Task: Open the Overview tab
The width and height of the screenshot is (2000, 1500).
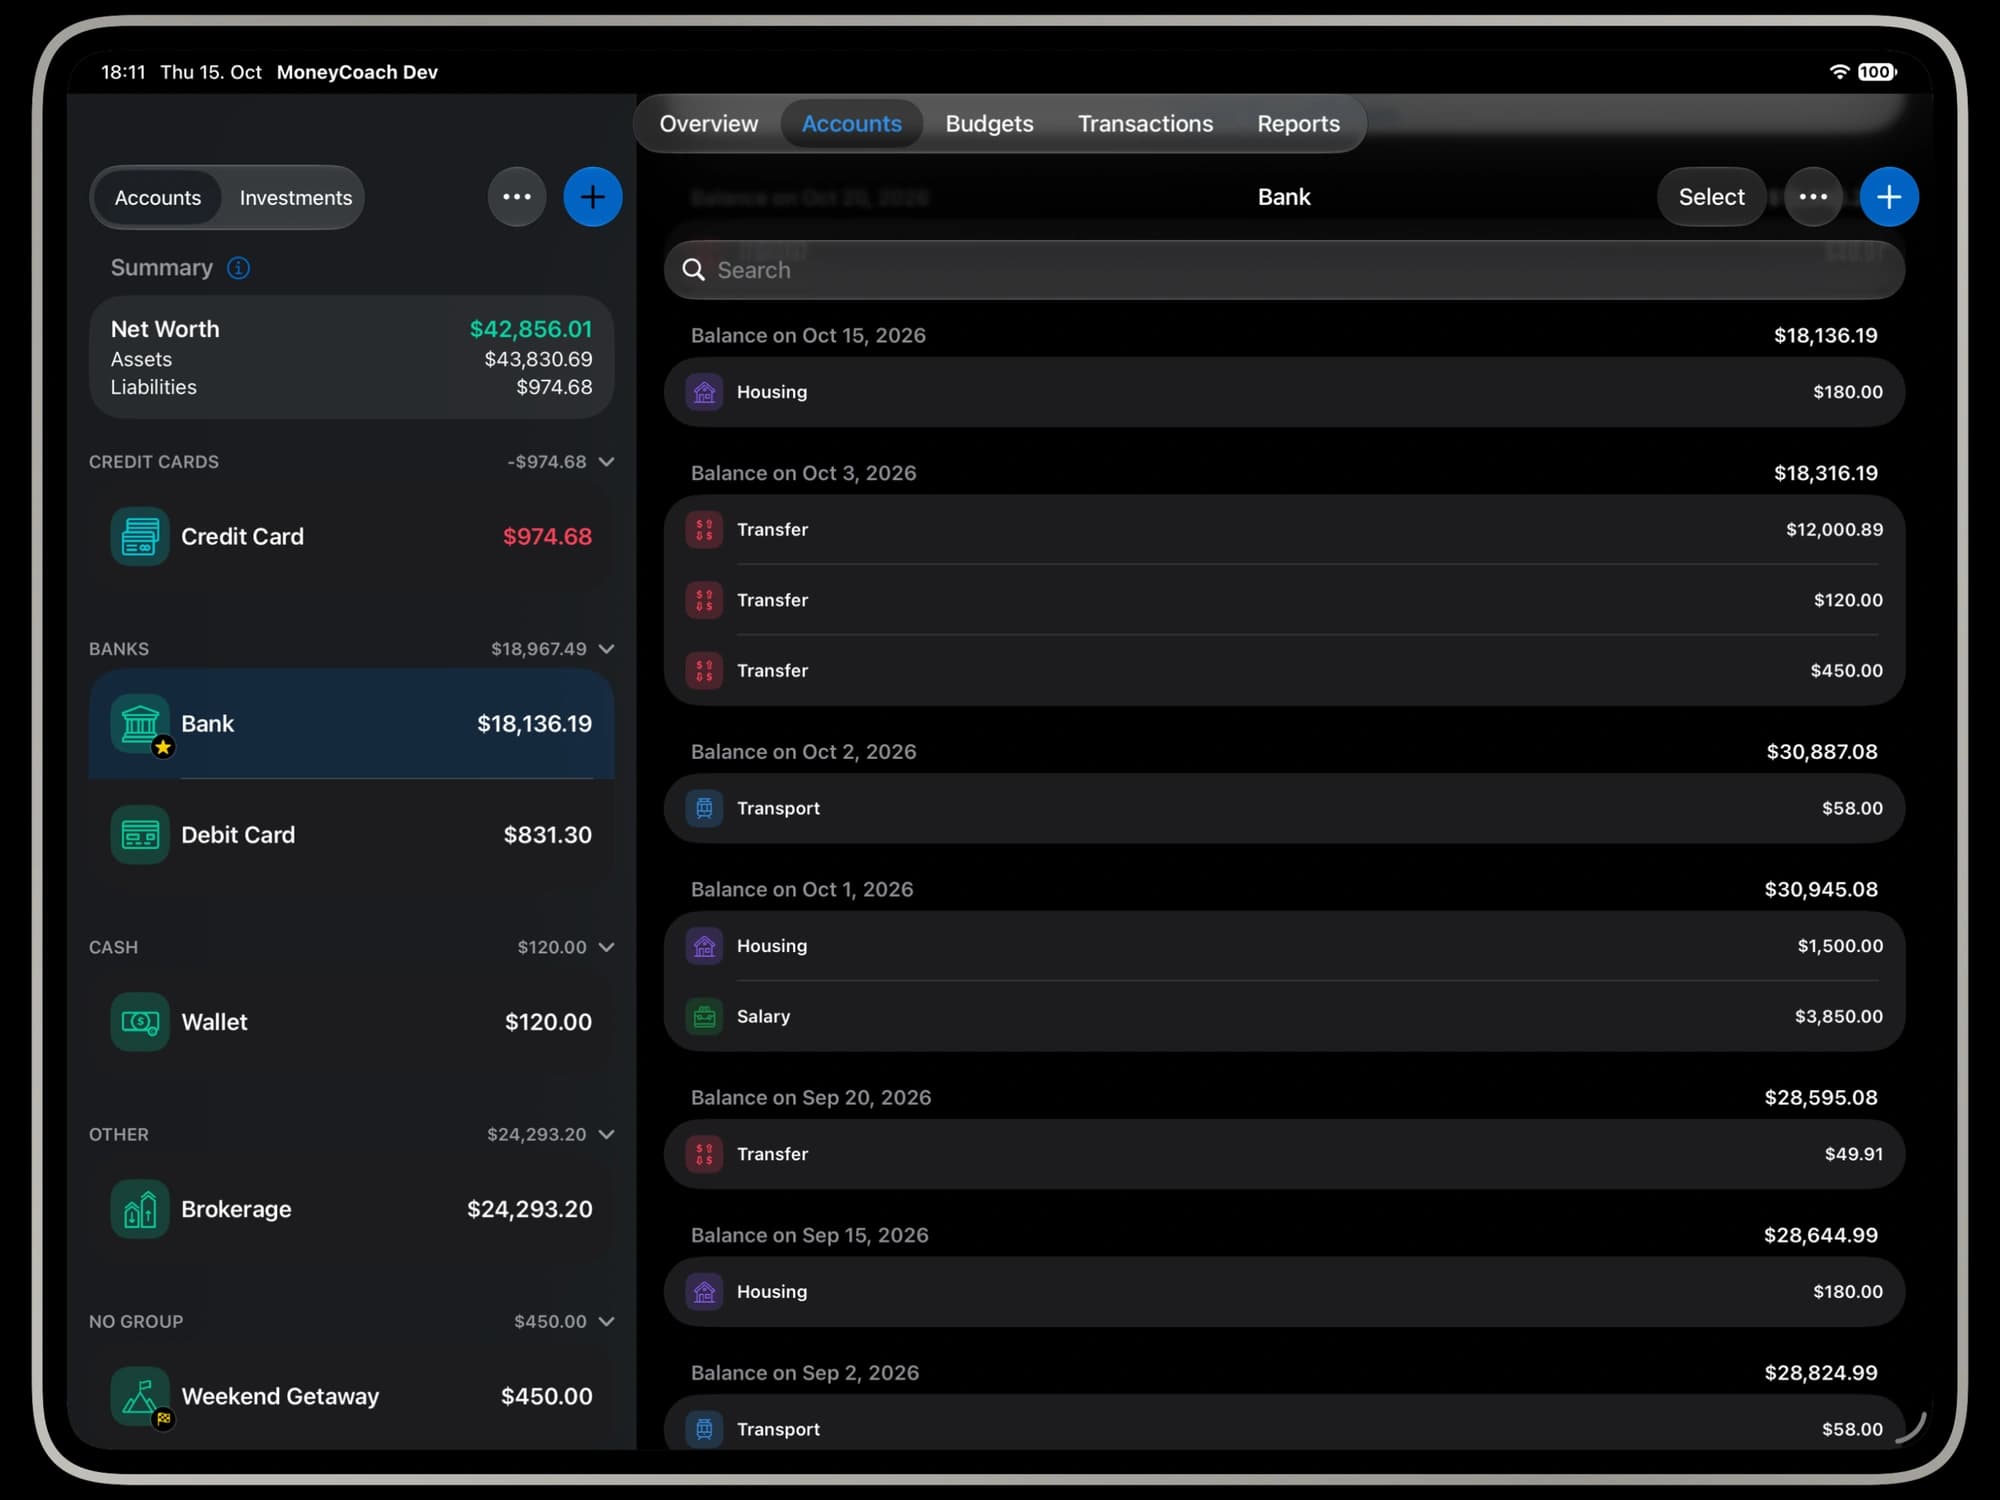Action: point(709,124)
